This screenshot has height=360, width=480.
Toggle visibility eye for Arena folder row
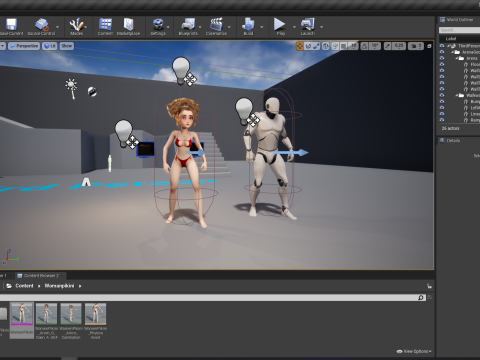[x=442, y=58]
